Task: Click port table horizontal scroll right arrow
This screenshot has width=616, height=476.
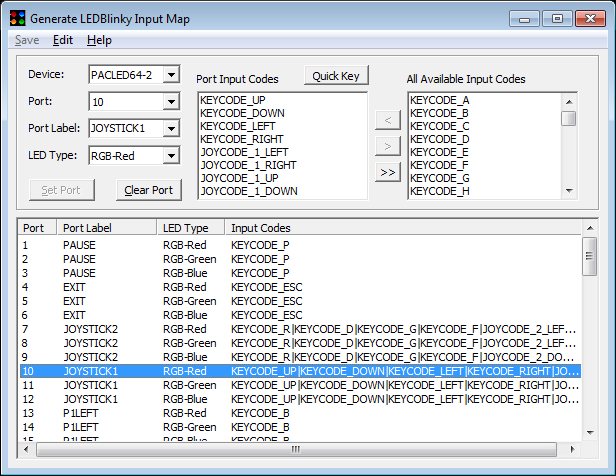Action: (572, 449)
